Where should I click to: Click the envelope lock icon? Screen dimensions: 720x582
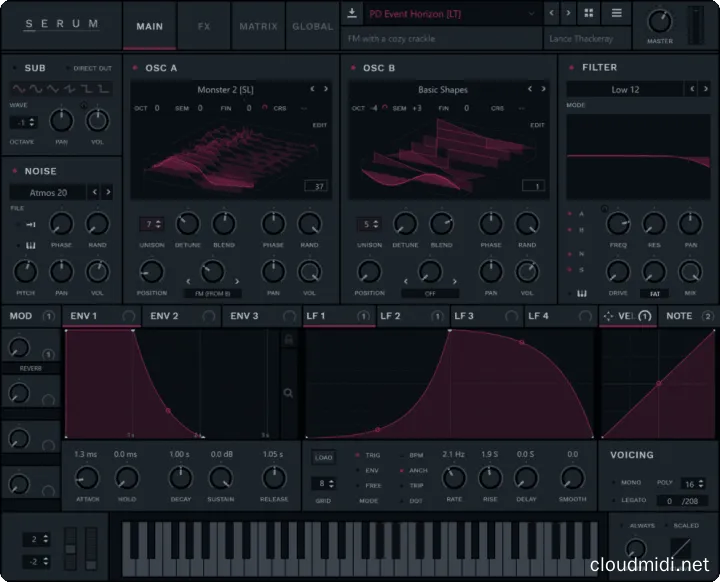tap(288, 341)
